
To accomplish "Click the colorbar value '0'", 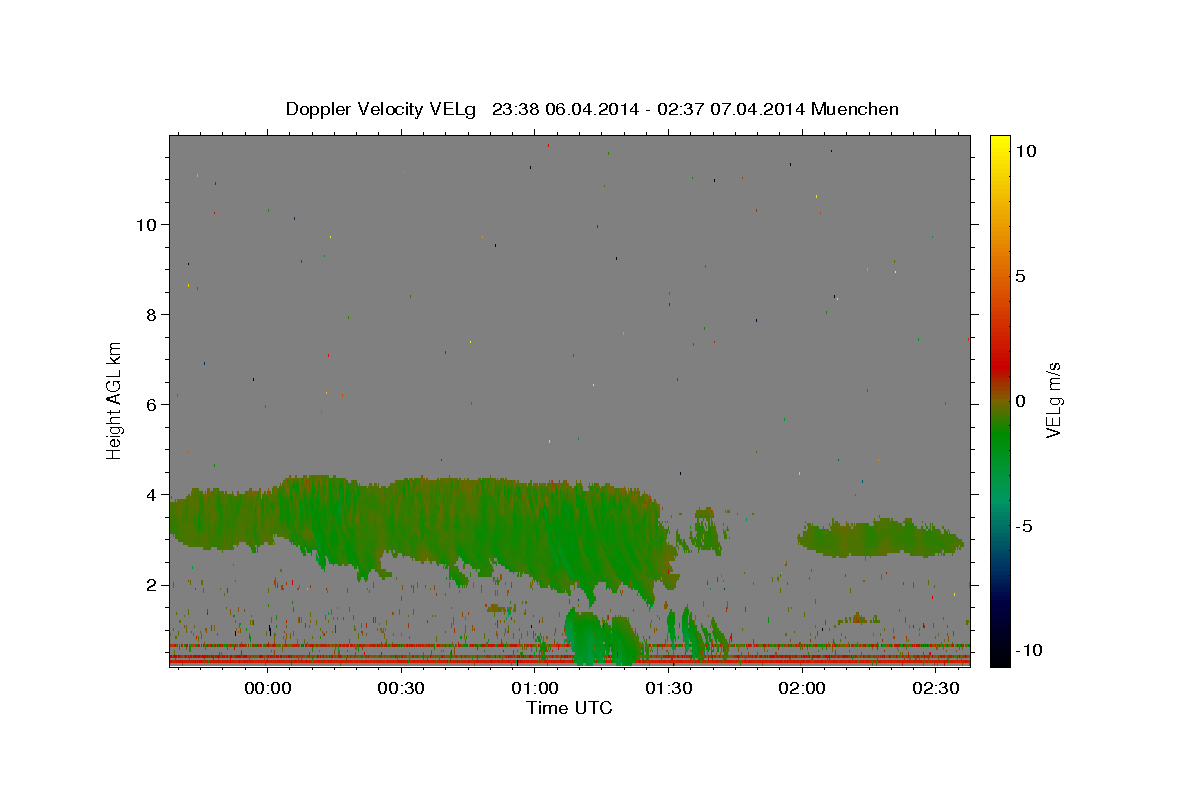I will (1020, 401).
